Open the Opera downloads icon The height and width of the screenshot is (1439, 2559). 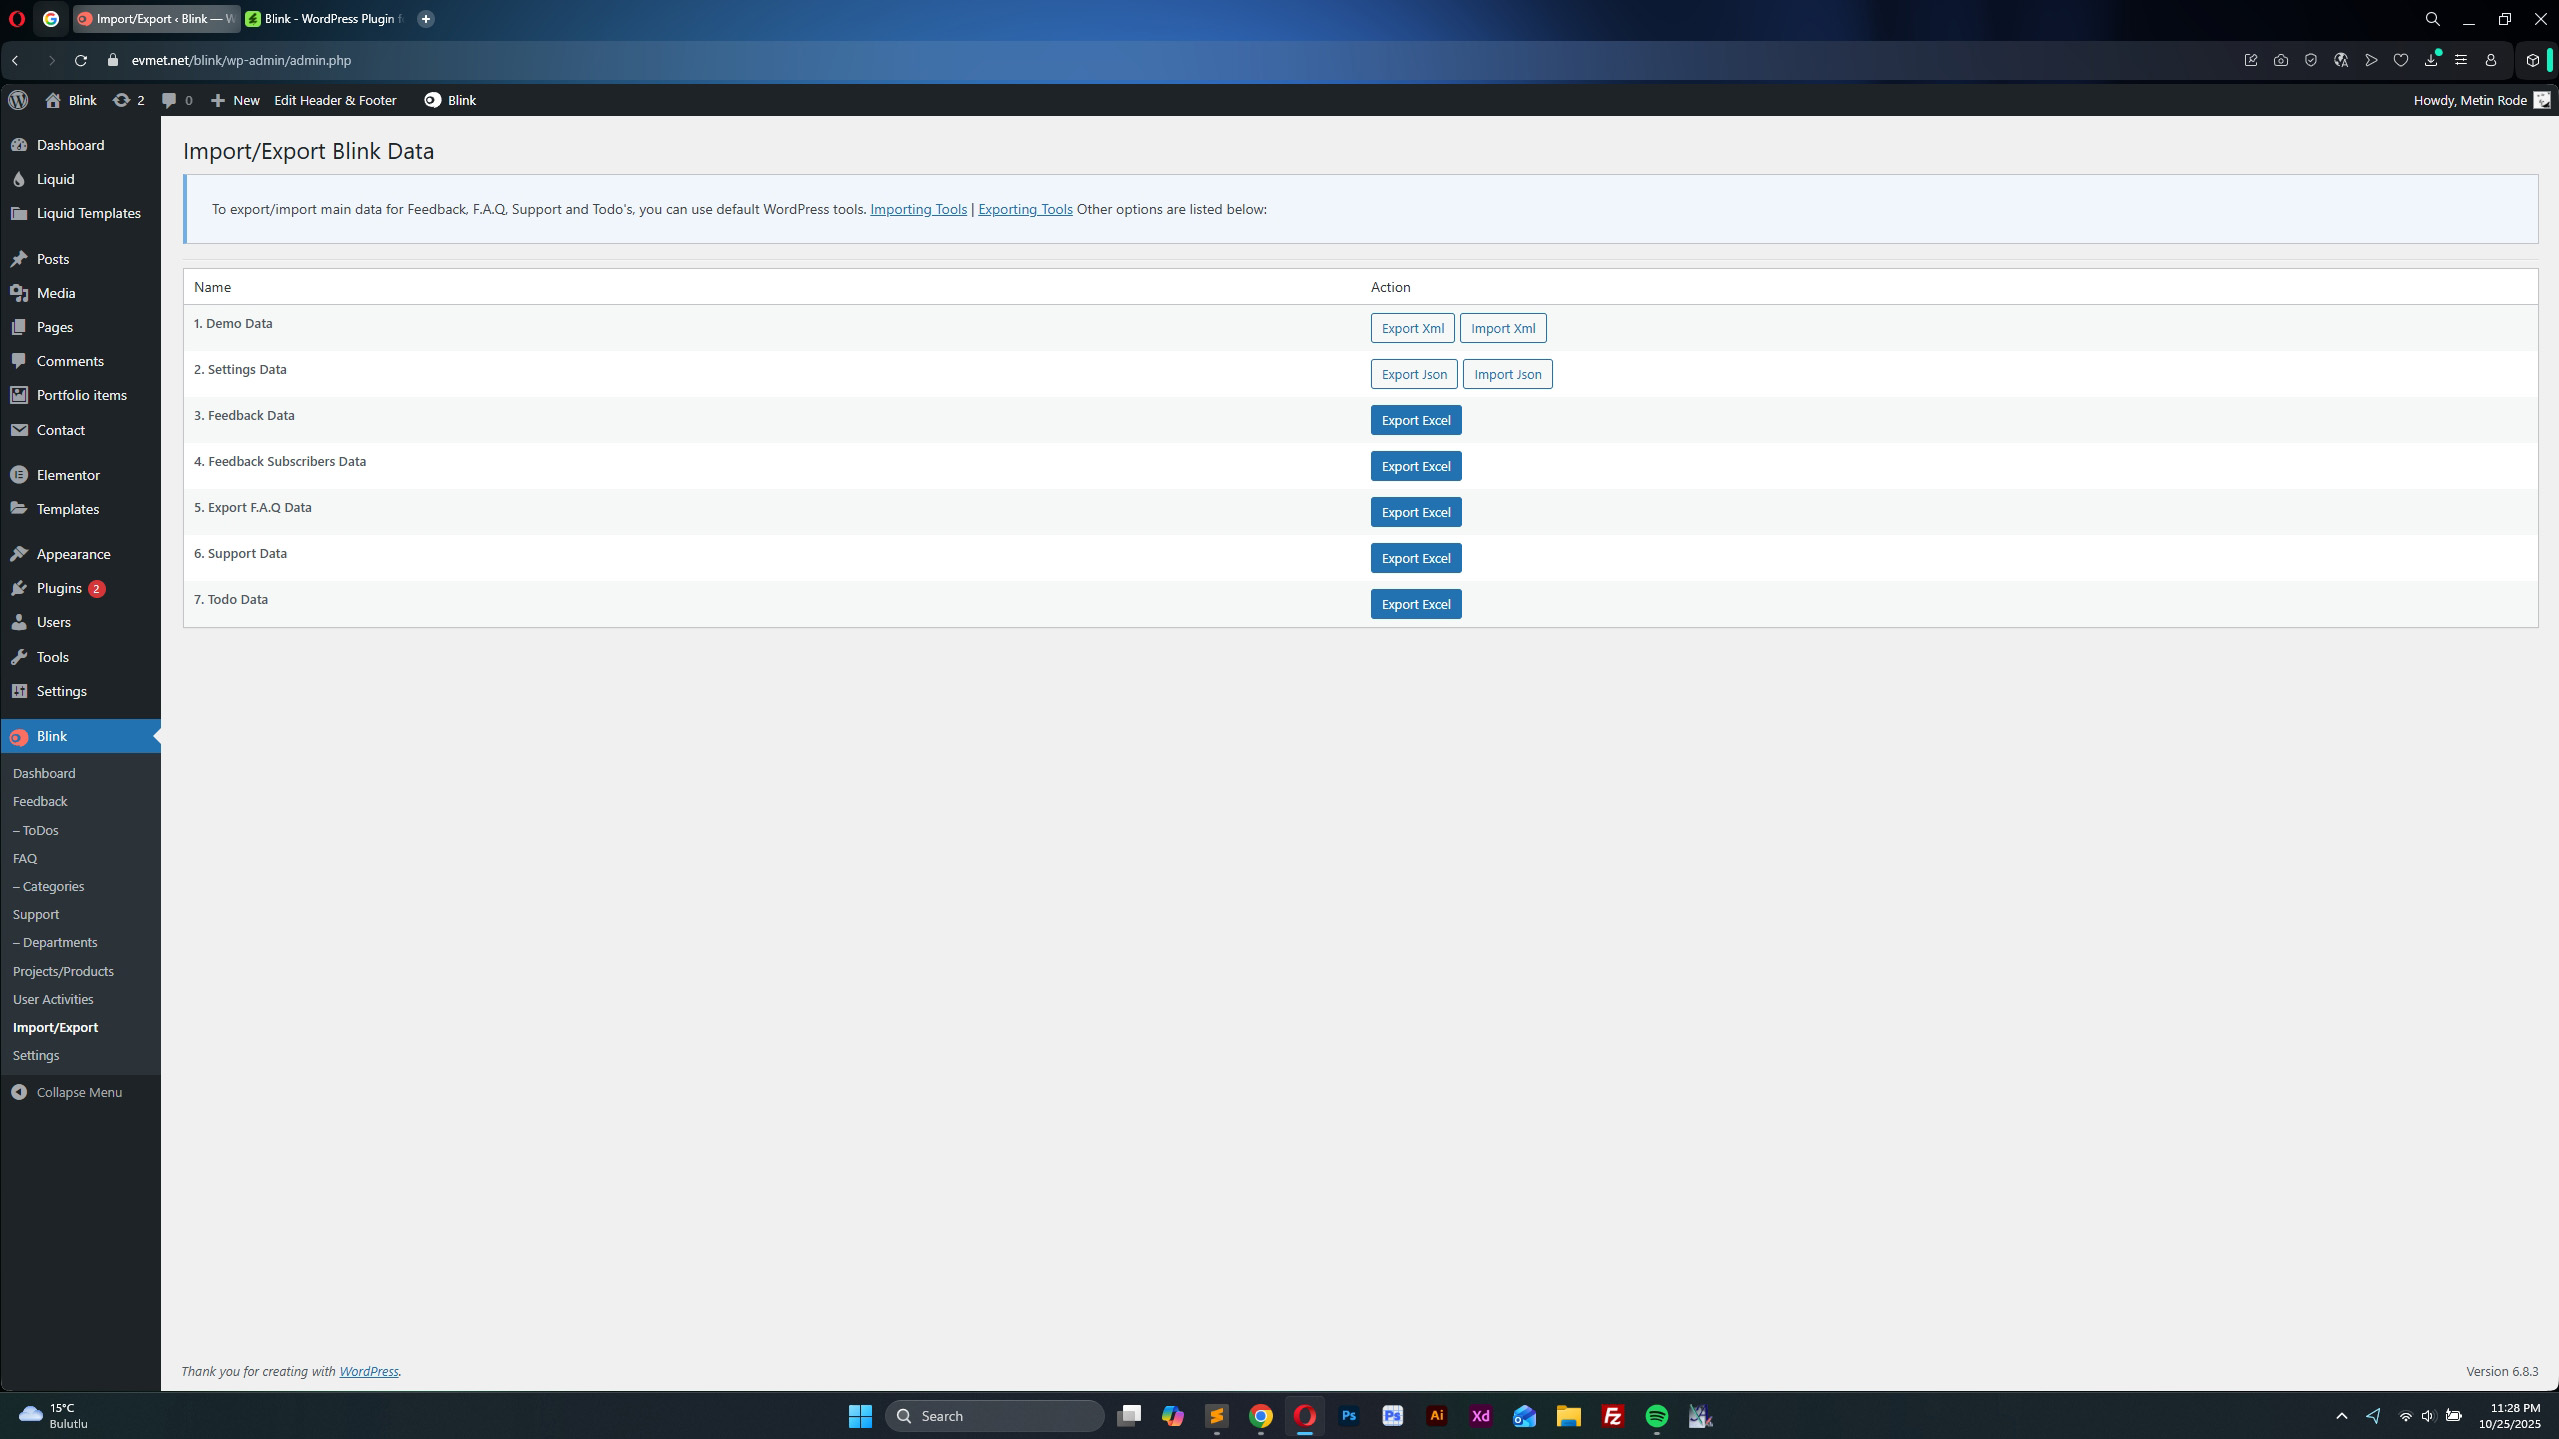tap(2431, 60)
